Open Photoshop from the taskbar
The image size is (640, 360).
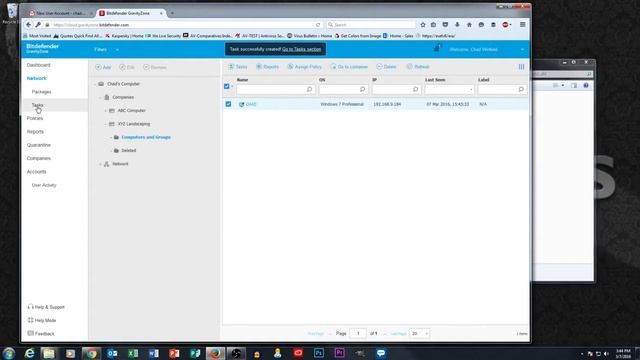pos(319,353)
